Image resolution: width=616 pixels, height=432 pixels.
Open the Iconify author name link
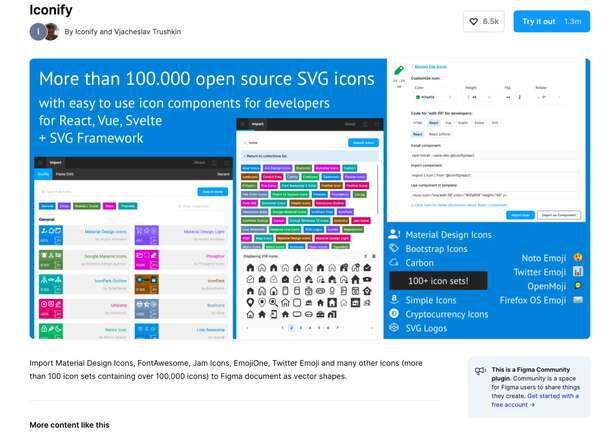(x=86, y=32)
